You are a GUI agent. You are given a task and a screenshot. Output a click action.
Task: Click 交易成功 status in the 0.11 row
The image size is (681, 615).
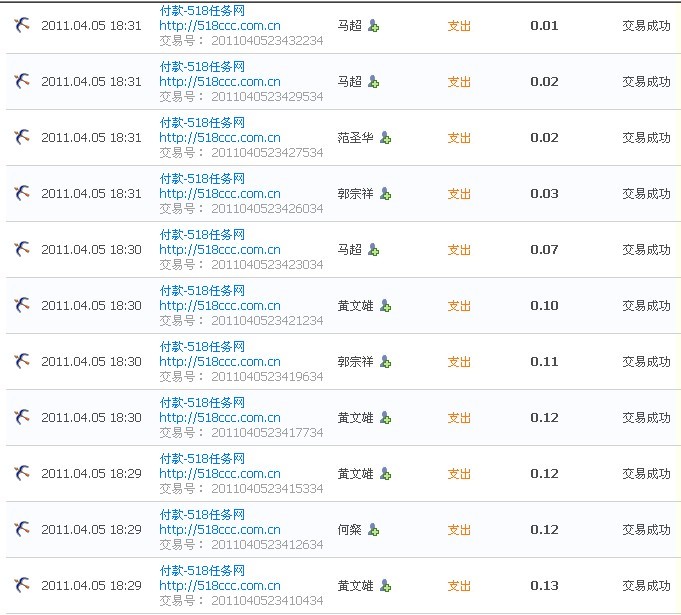[646, 362]
